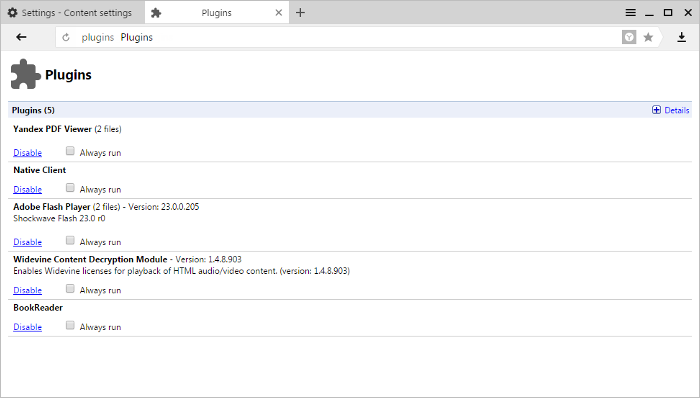Click the Plugins (5) header text
This screenshot has width=700, height=398.
(33, 110)
